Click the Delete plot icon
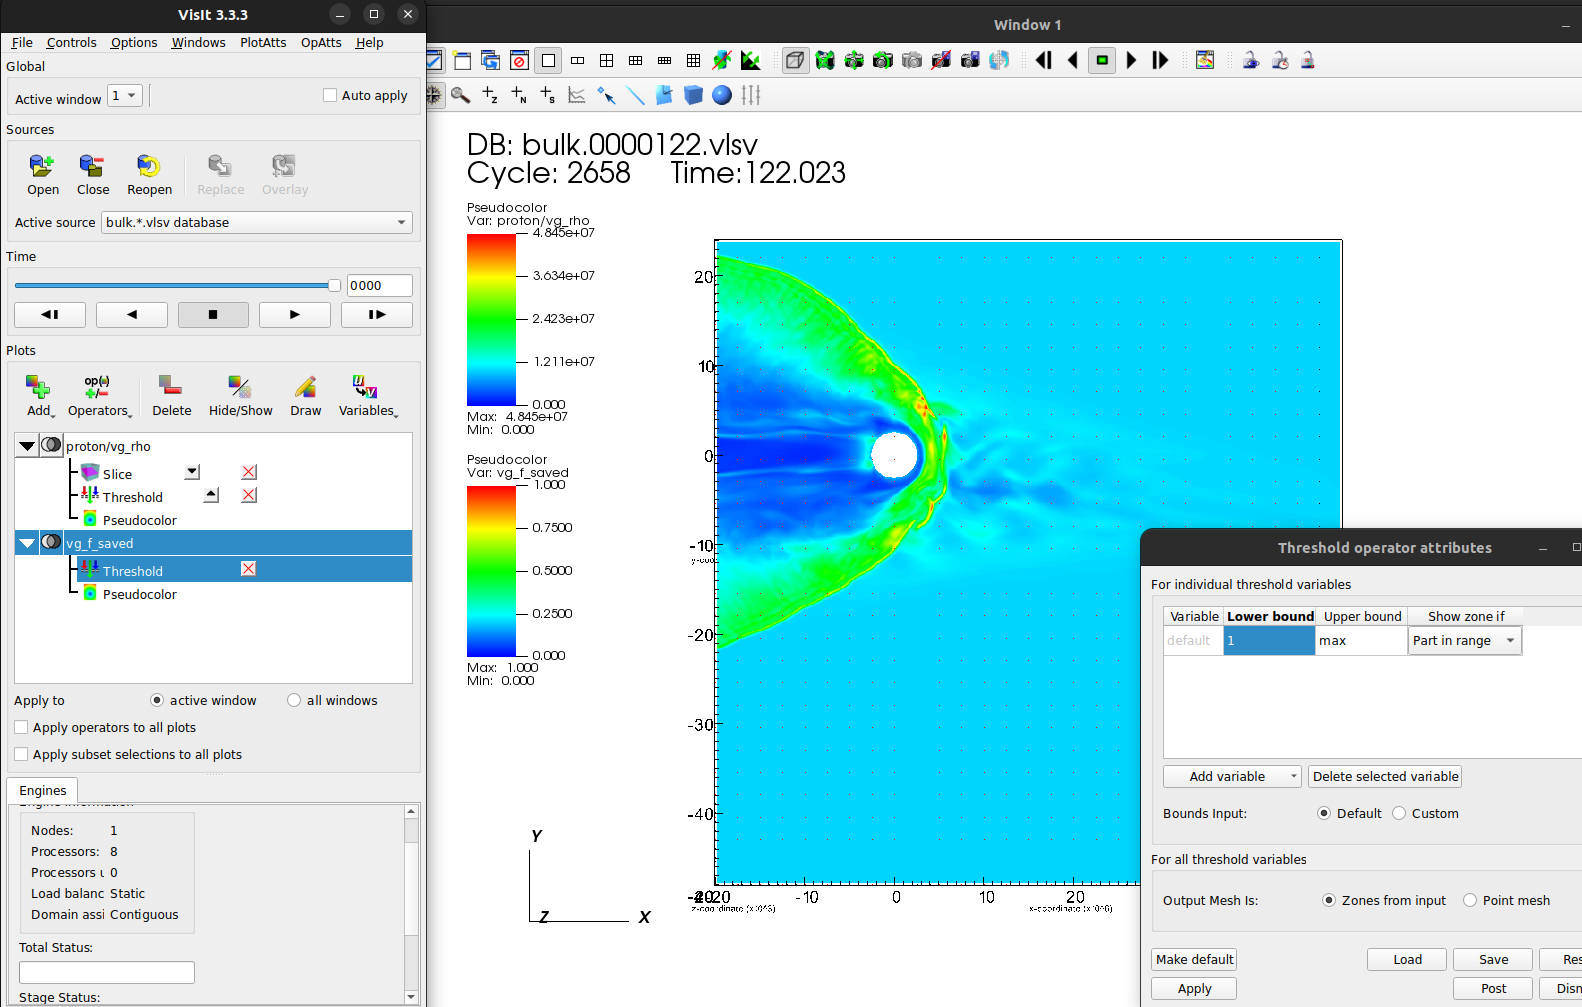This screenshot has height=1007, width=1582. click(171, 387)
